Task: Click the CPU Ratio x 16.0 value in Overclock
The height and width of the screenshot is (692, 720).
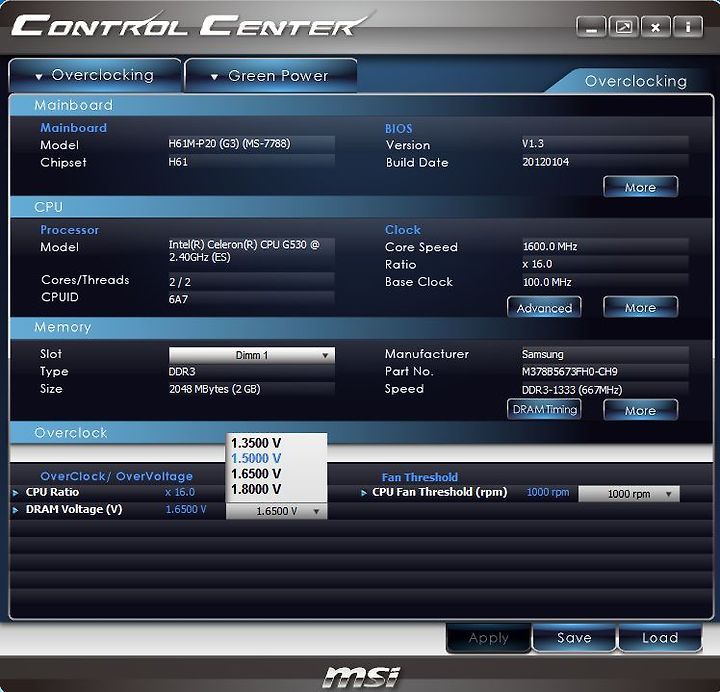Action: [x=180, y=492]
